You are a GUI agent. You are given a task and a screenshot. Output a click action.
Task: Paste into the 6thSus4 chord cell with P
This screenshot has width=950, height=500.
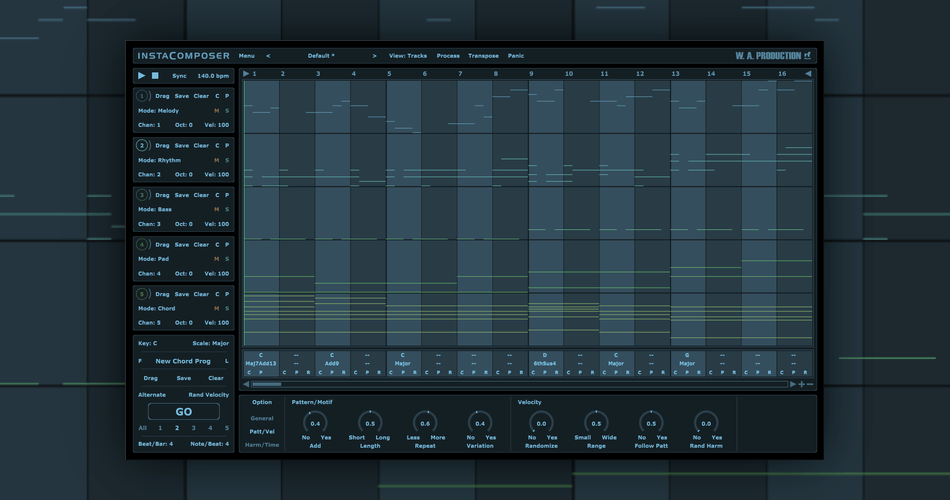point(545,373)
